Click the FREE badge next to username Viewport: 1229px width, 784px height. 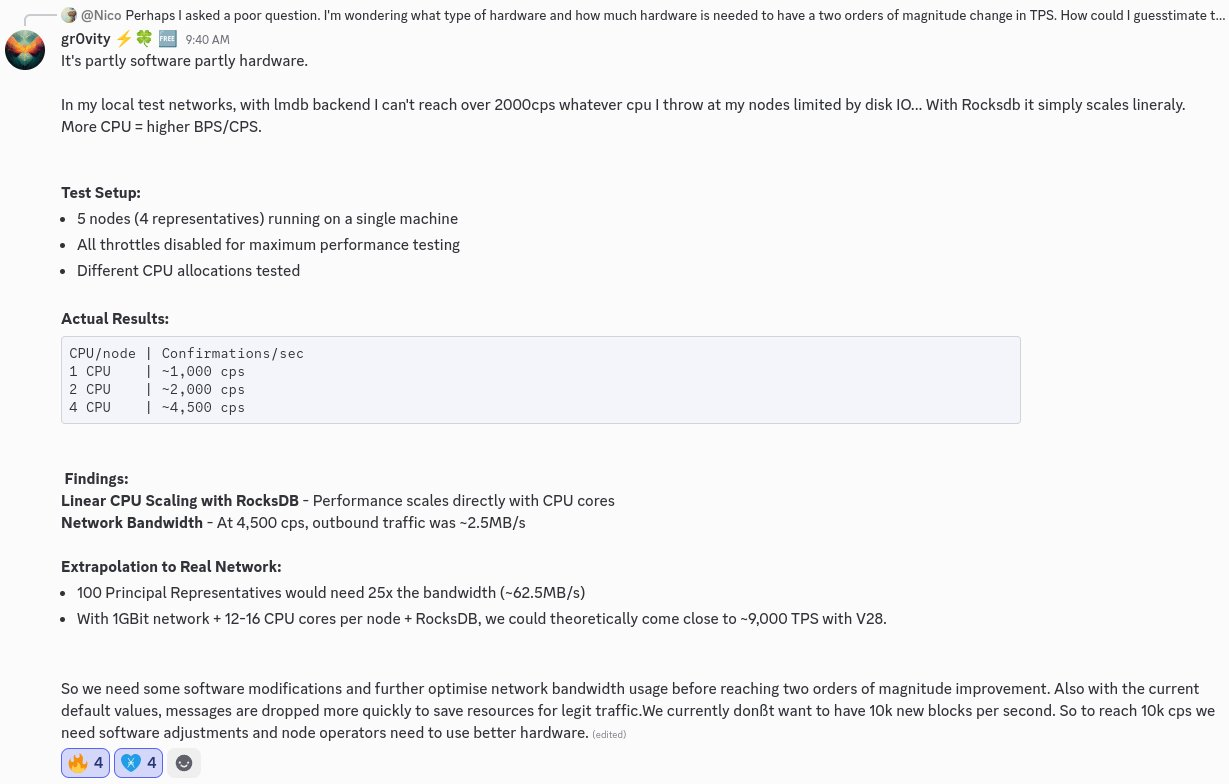point(168,39)
